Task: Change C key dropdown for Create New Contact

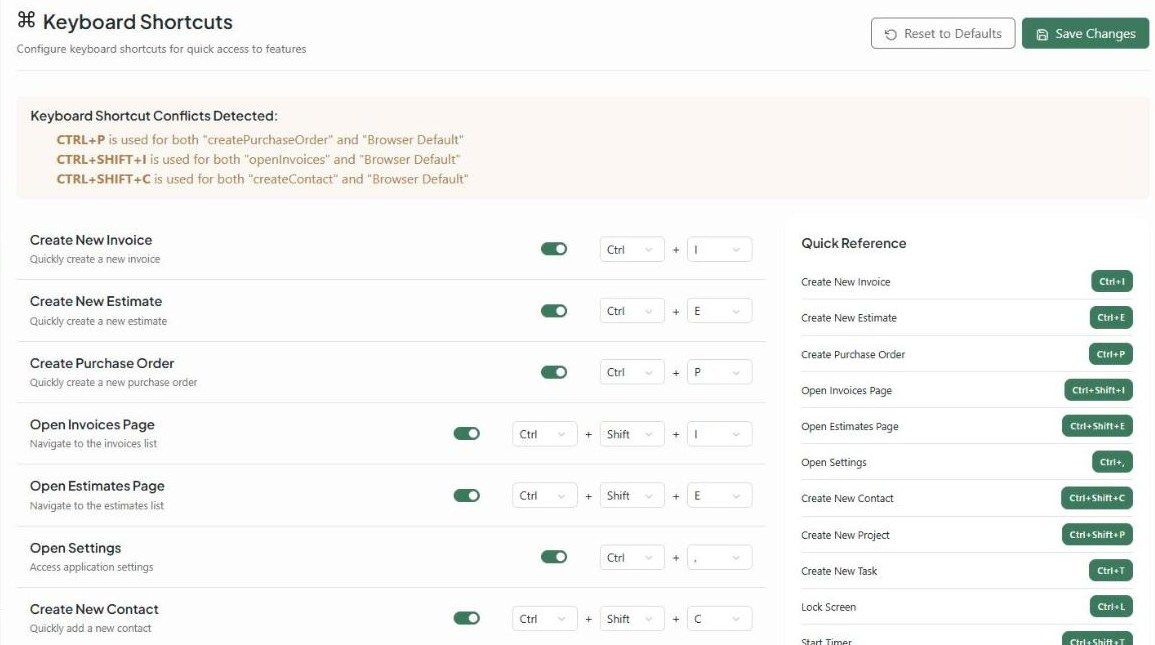Action: click(720, 618)
